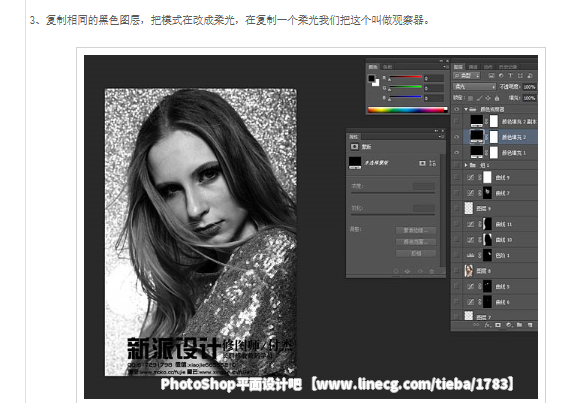
Task: Toggle lock position icon
Action: pos(488,98)
